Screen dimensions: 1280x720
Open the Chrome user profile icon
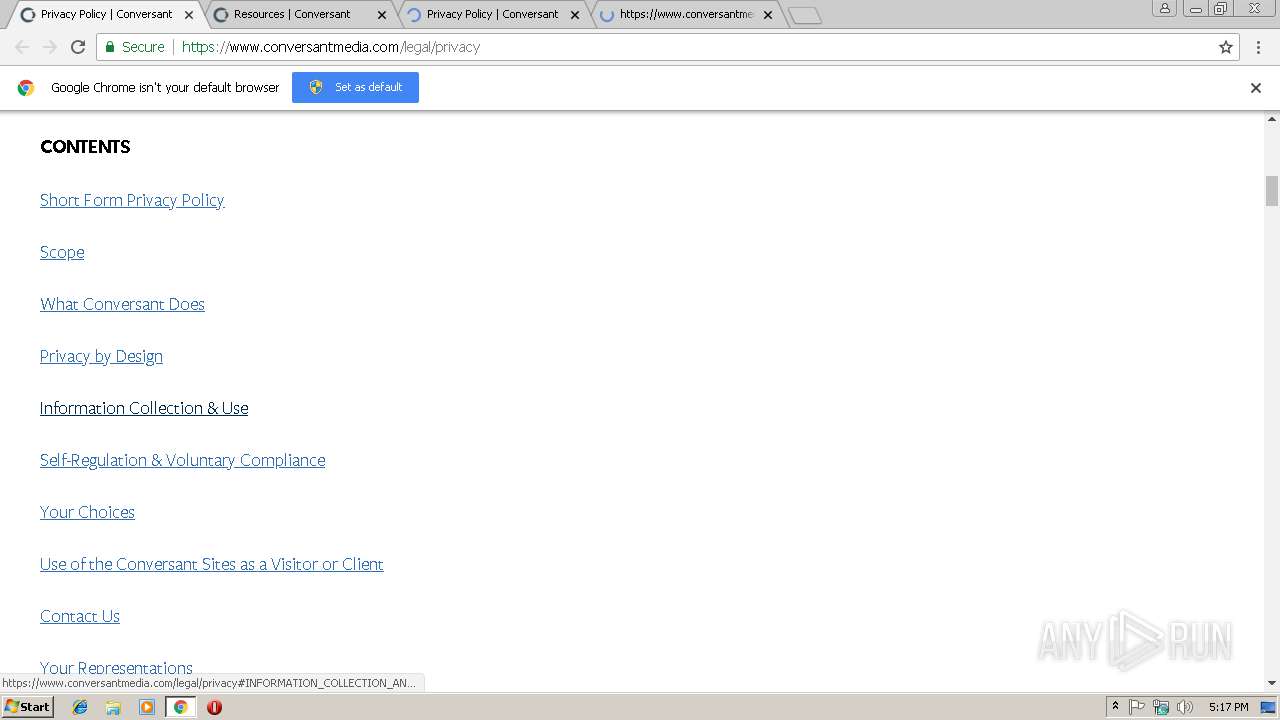coord(1165,9)
